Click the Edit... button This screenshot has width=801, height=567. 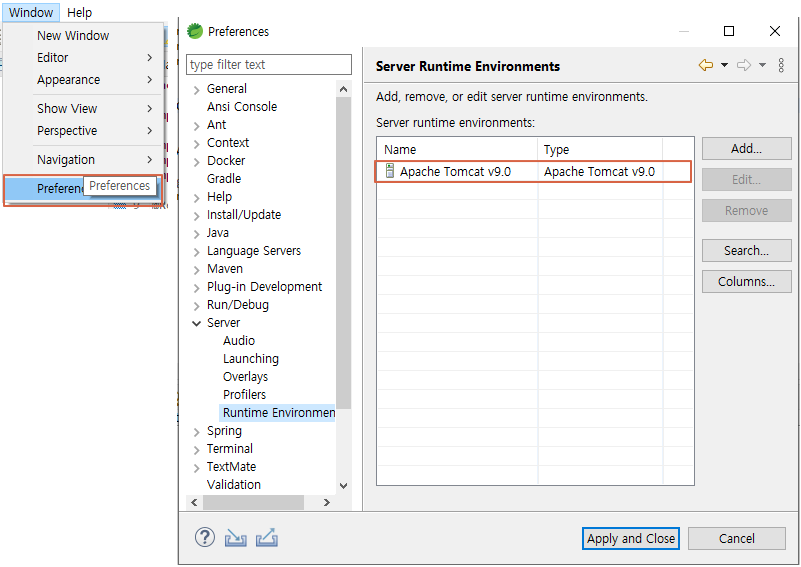point(746,179)
